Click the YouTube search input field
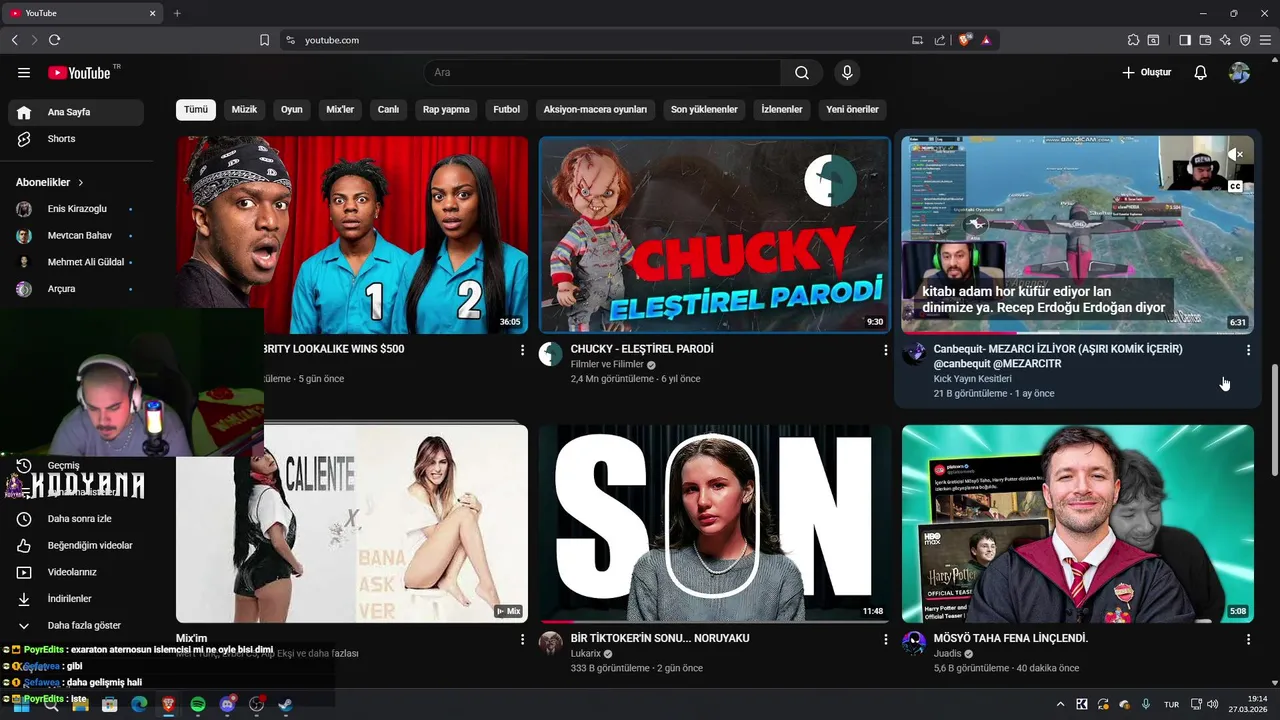This screenshot has width=1280, height=720. pyautogui.click(x=602, y=73)
